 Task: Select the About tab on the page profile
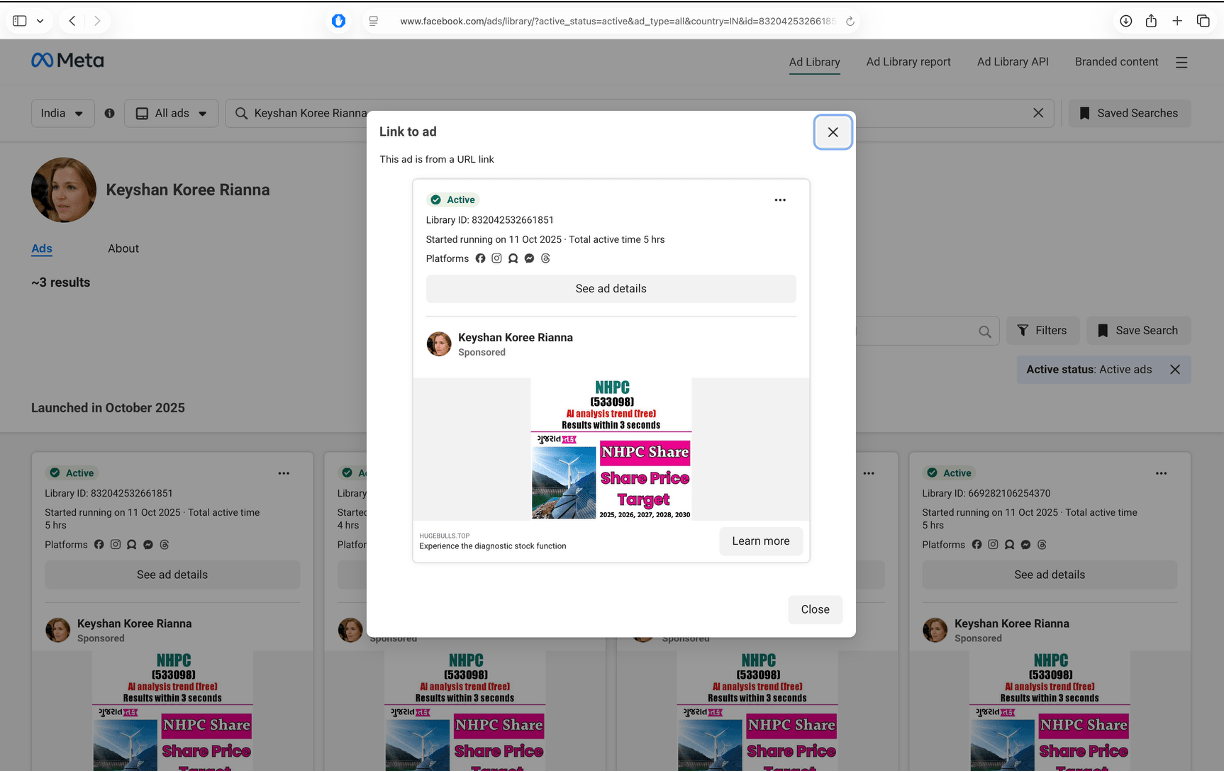tap(124, 249)
